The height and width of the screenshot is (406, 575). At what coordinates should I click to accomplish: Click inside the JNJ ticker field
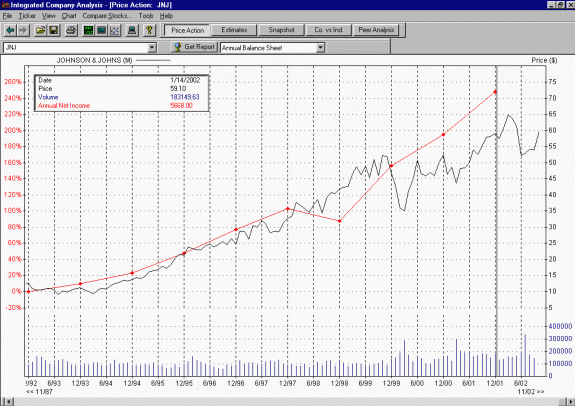click(76, 48)
